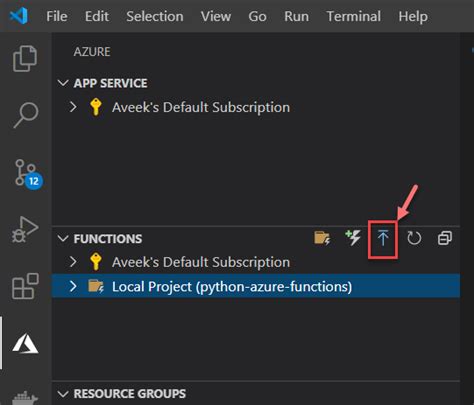The width and height of the screenshot is (474, 405).
Task: Open Source Control with 12 changes
Action: pyautogui.click(x=28, y=174)
